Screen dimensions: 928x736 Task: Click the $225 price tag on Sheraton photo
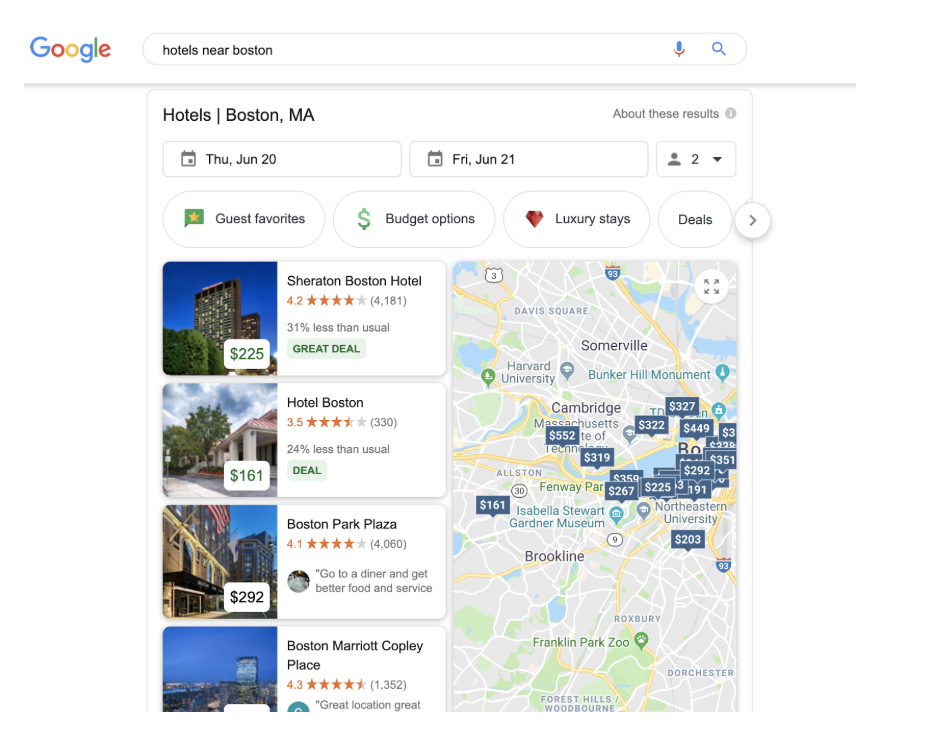247,354
